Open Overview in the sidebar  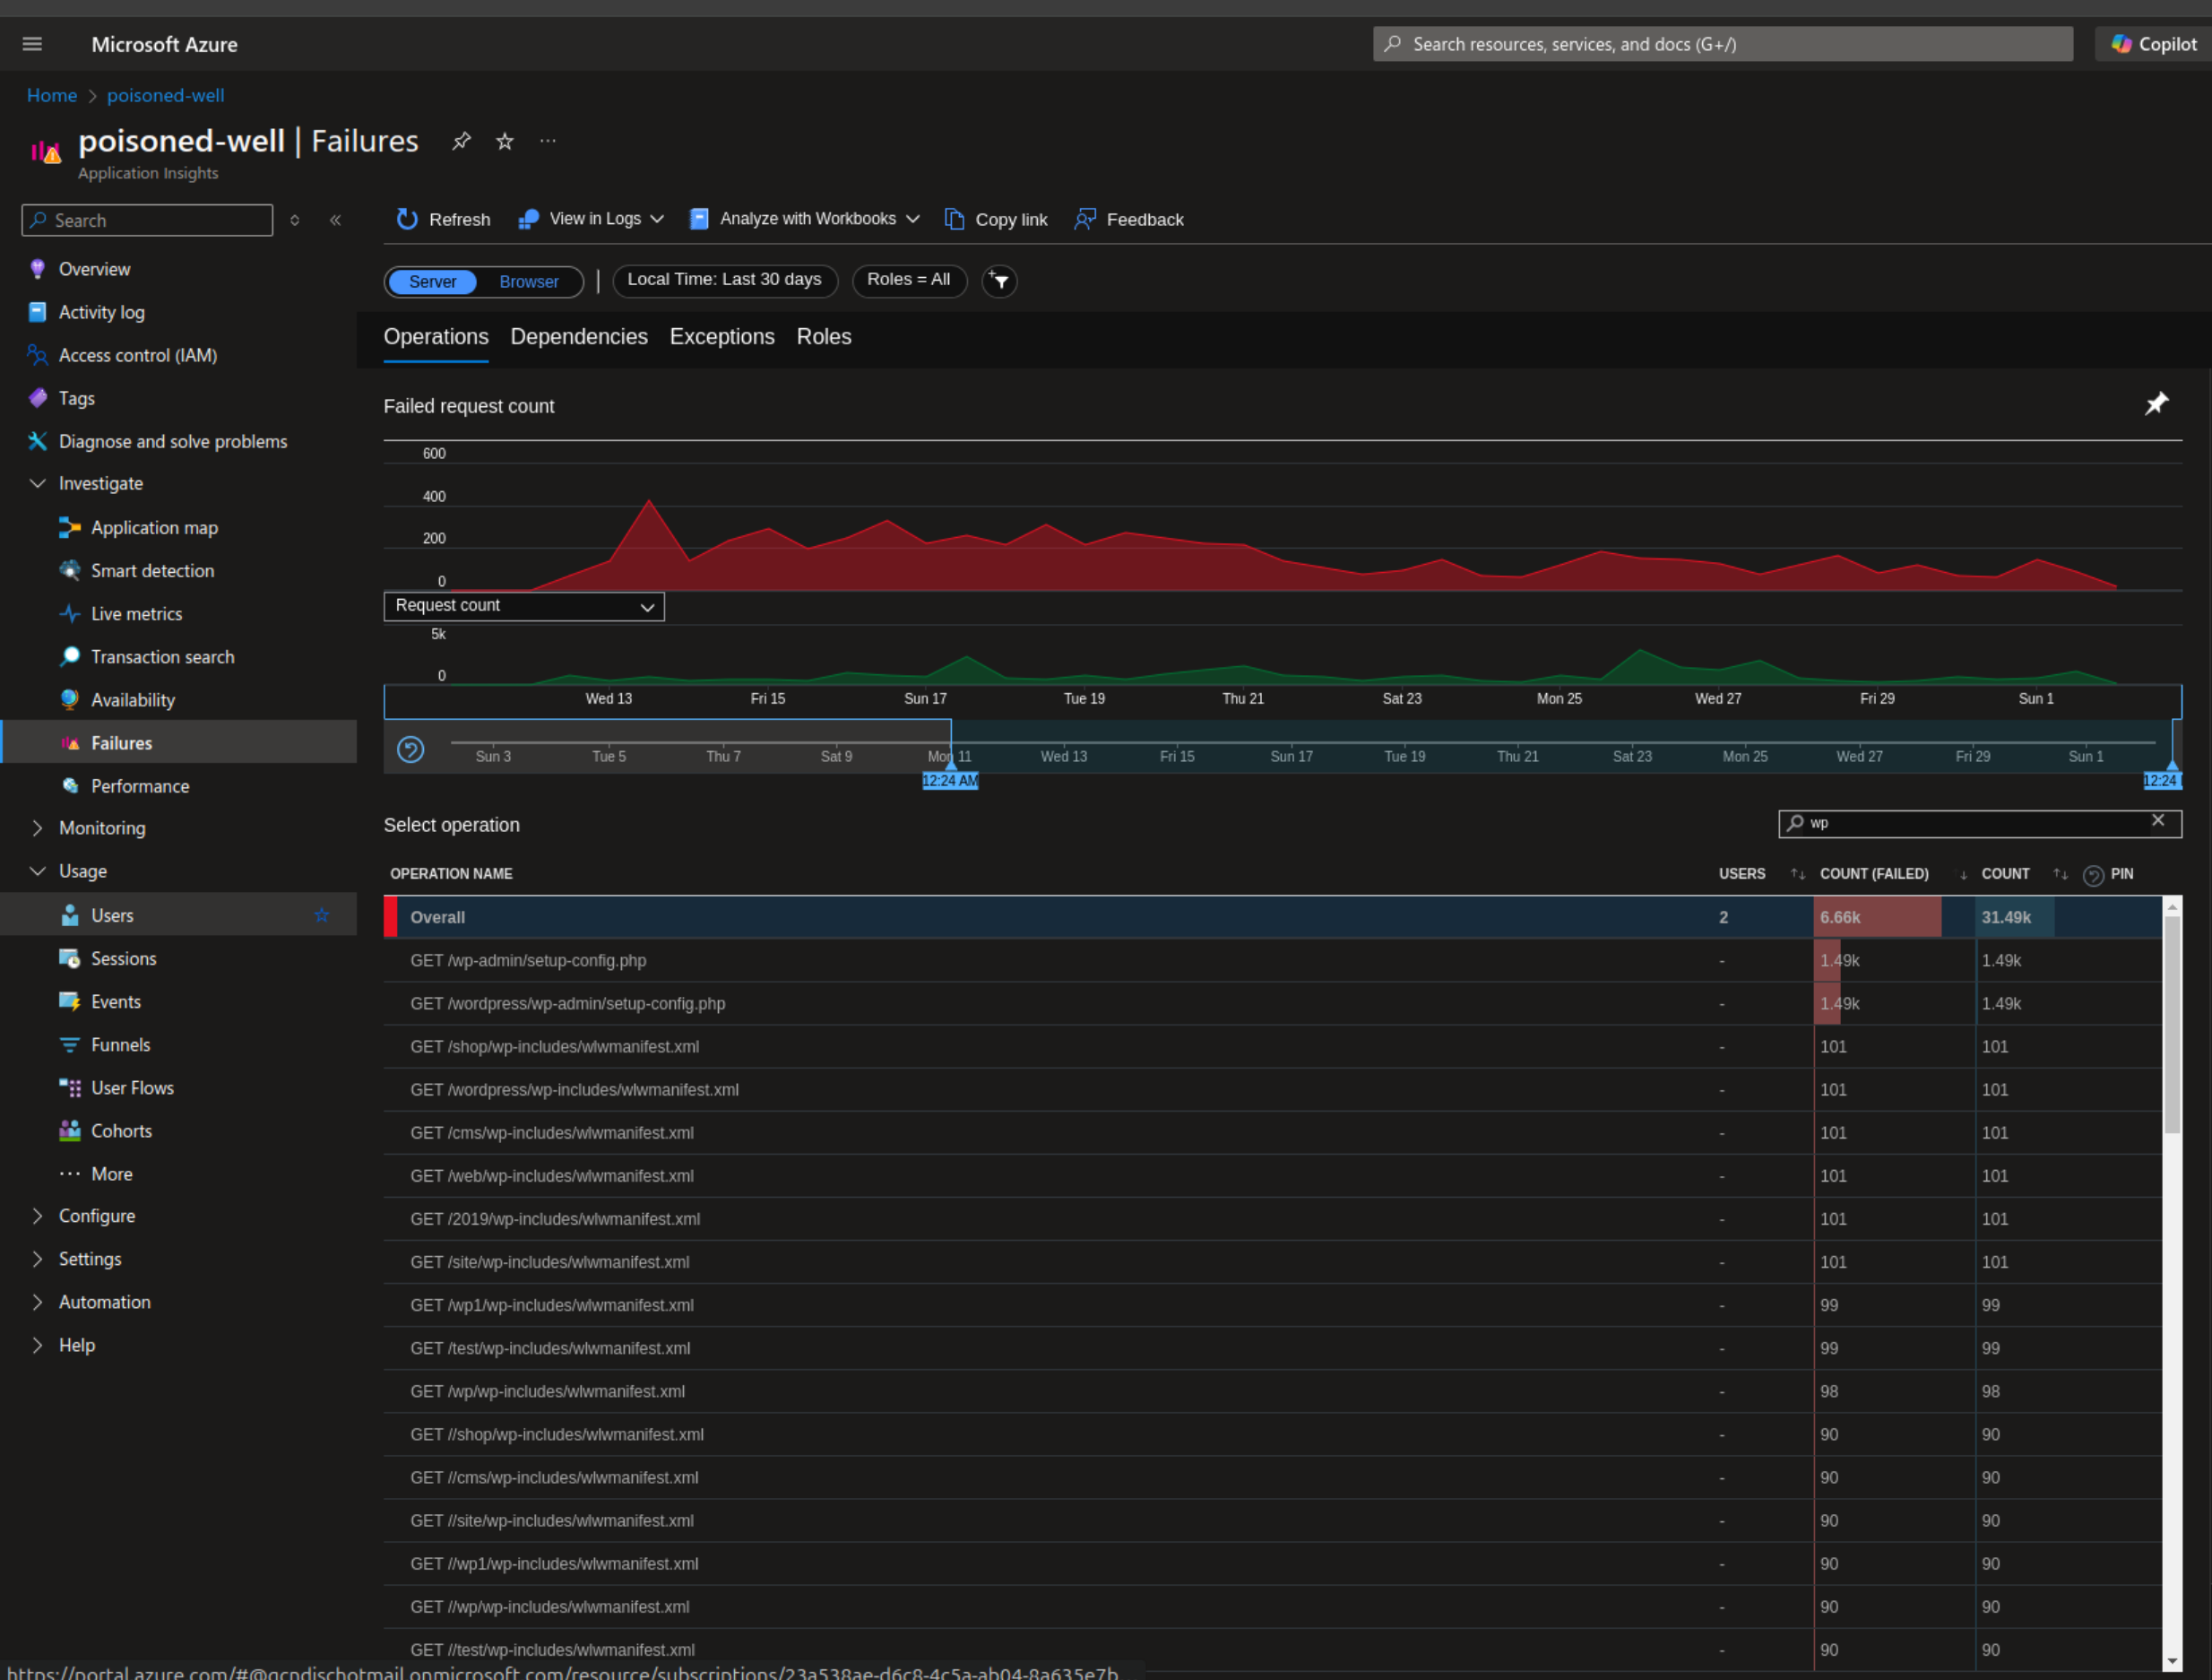94,269
